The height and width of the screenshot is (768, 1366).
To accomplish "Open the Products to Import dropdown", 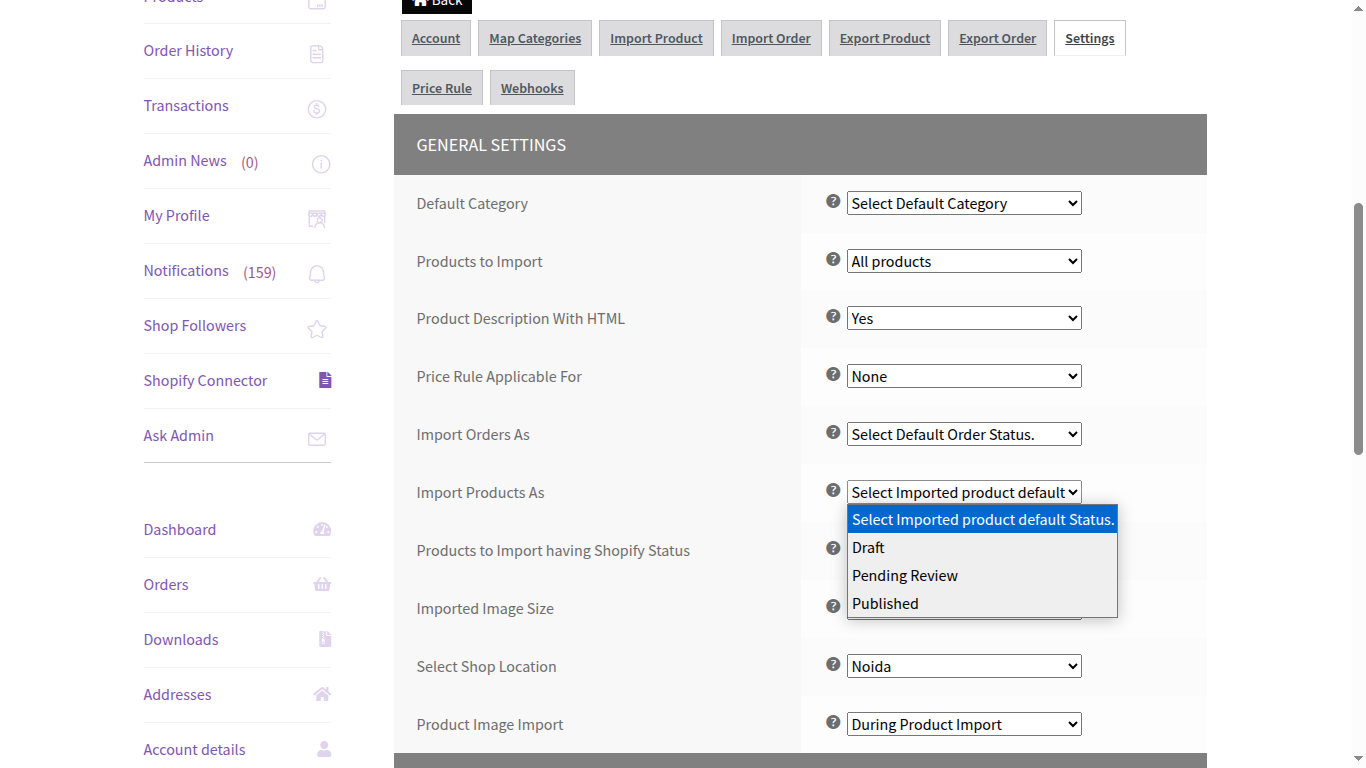I will 963,261.
